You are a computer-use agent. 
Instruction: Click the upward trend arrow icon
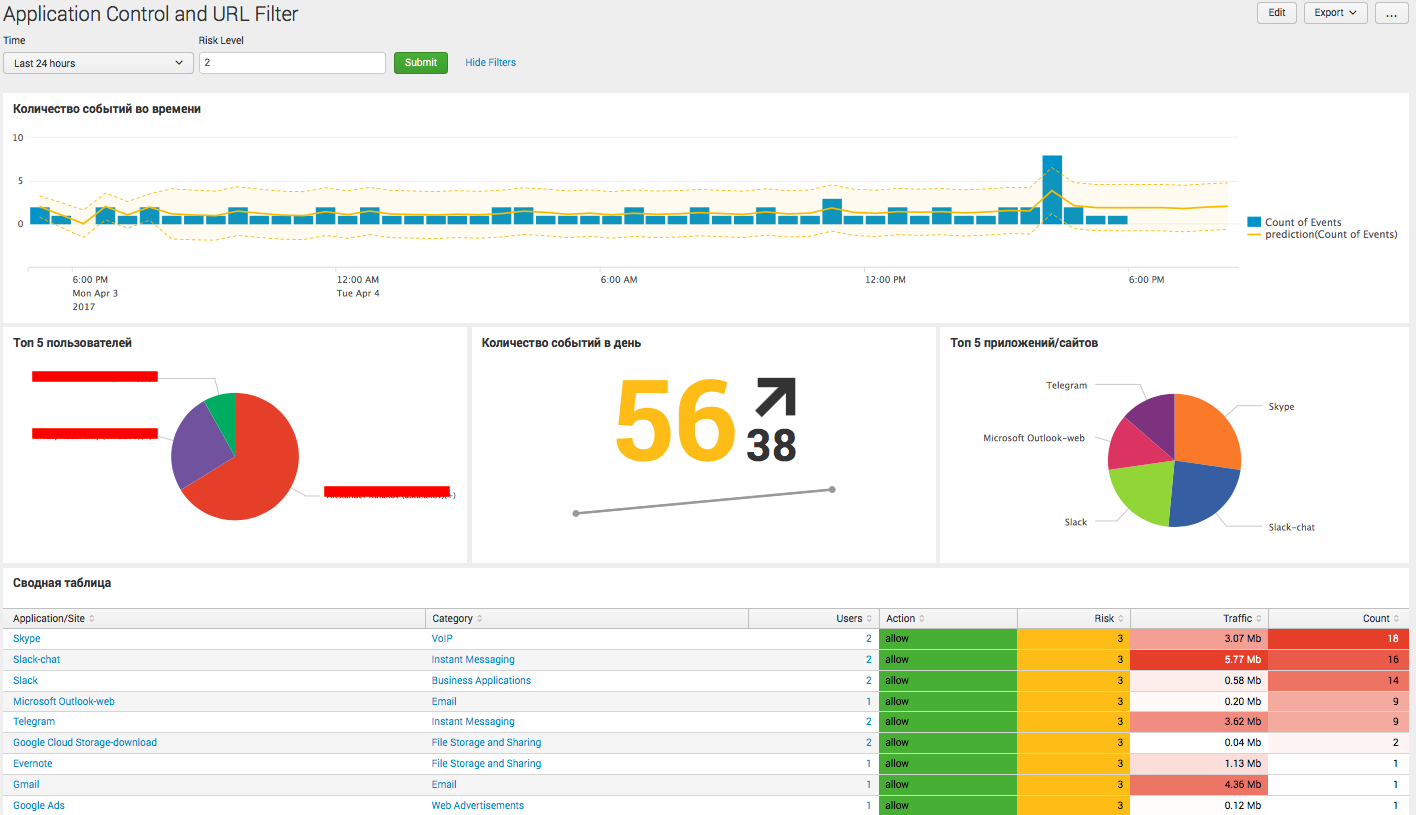coord(776,397)
